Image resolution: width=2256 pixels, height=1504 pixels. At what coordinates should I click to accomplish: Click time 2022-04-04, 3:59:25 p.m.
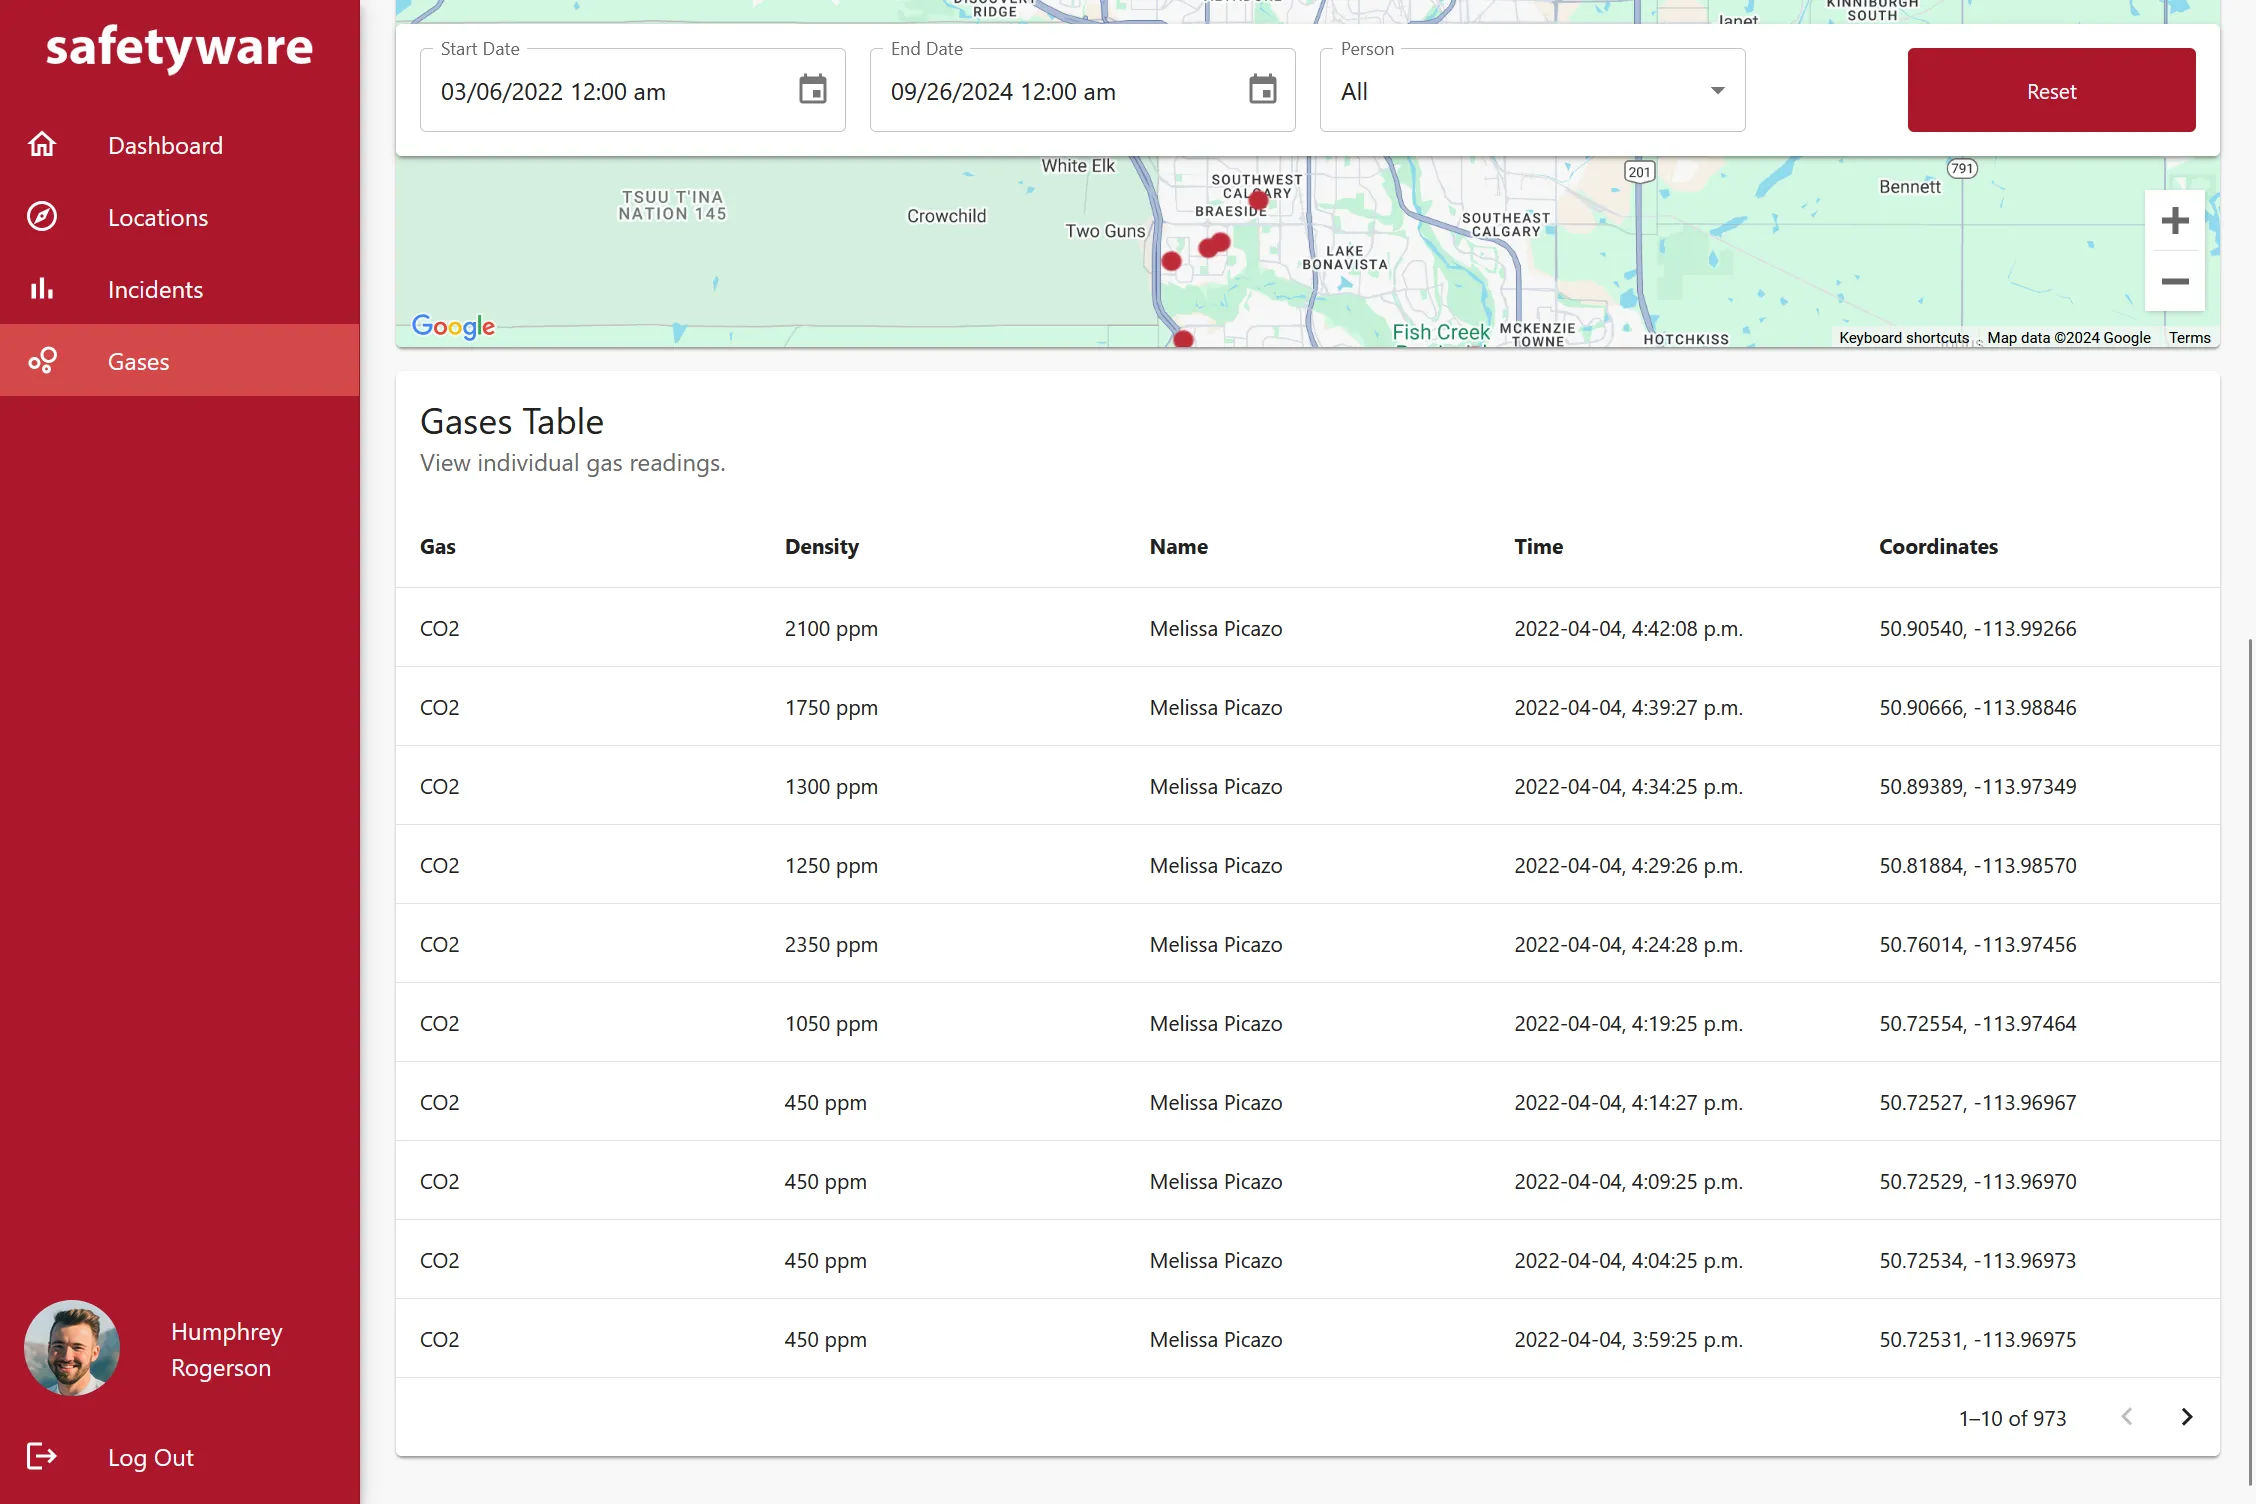point(1629,1340)
